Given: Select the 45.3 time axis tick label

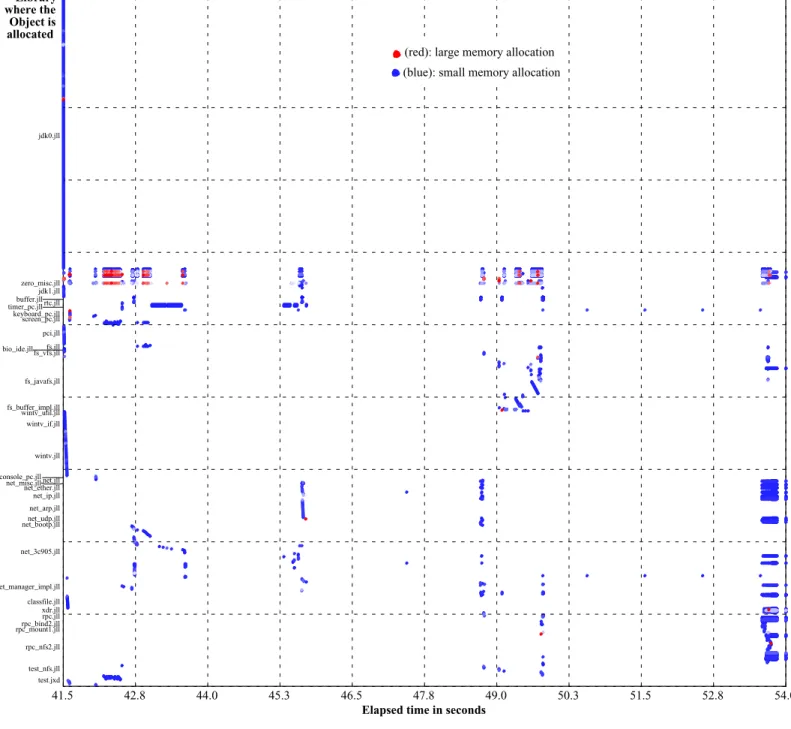Looking at the screenshot, I should click(x=279, y=696).
